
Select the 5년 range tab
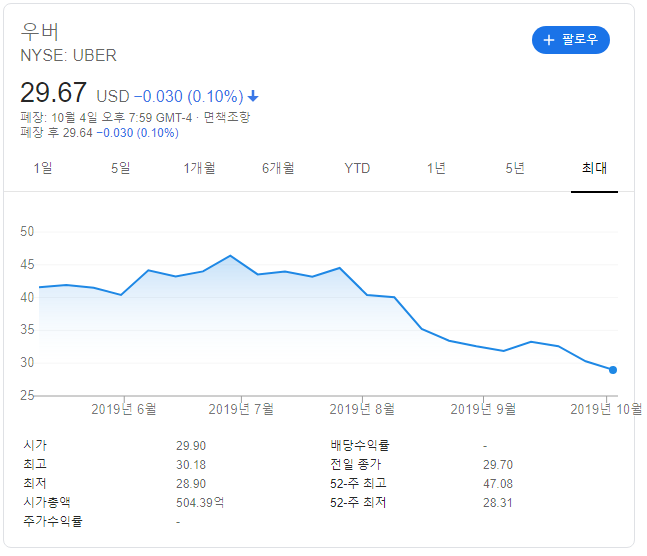[x=515, y=168]
